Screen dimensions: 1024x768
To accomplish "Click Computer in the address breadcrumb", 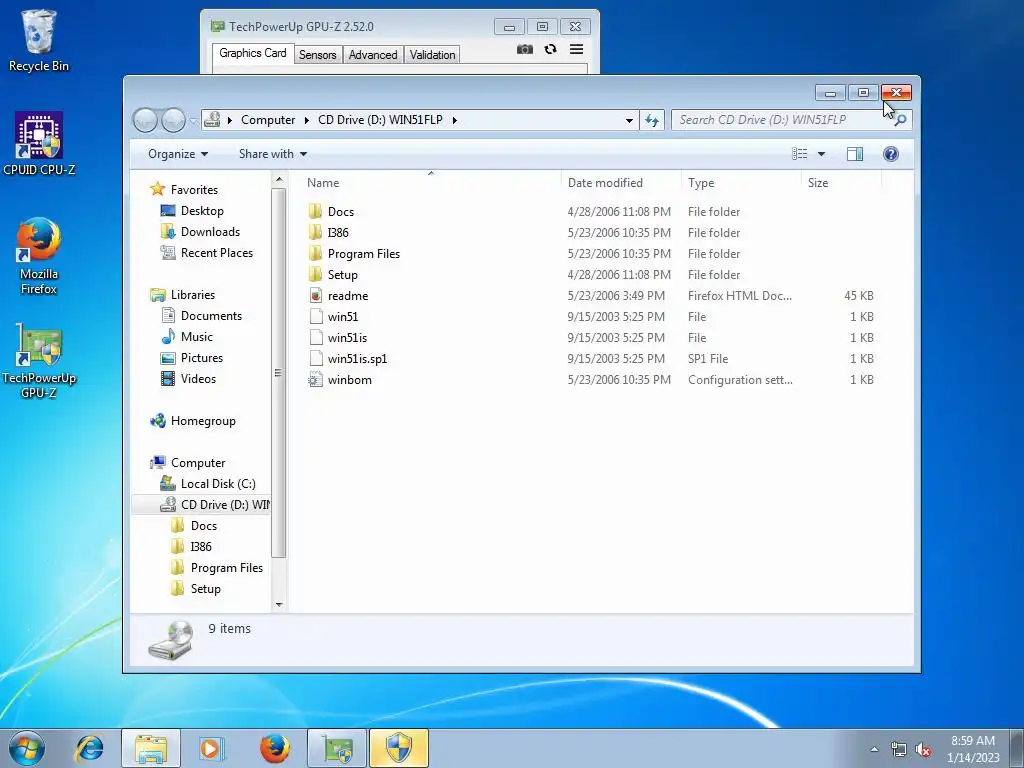I will [x=268, y=120].
